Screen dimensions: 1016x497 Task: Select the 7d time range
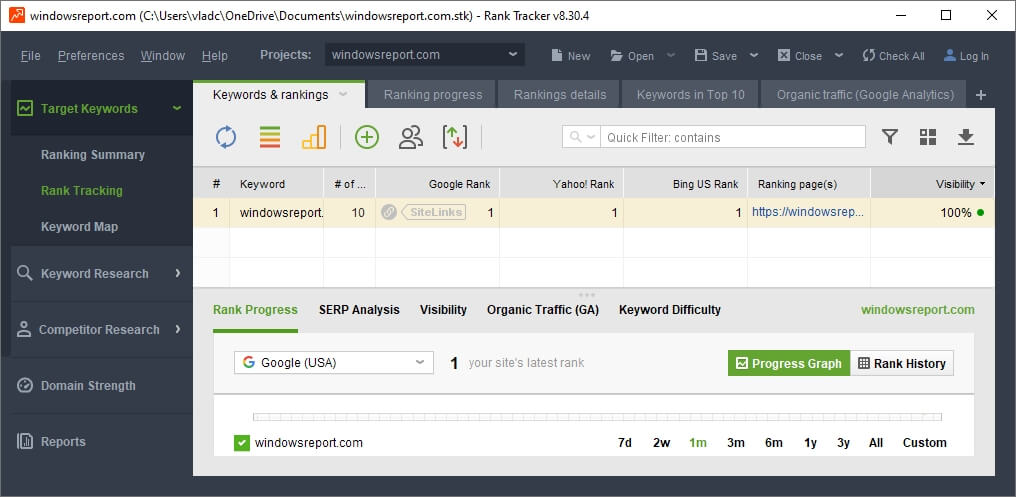pos(625,443)
